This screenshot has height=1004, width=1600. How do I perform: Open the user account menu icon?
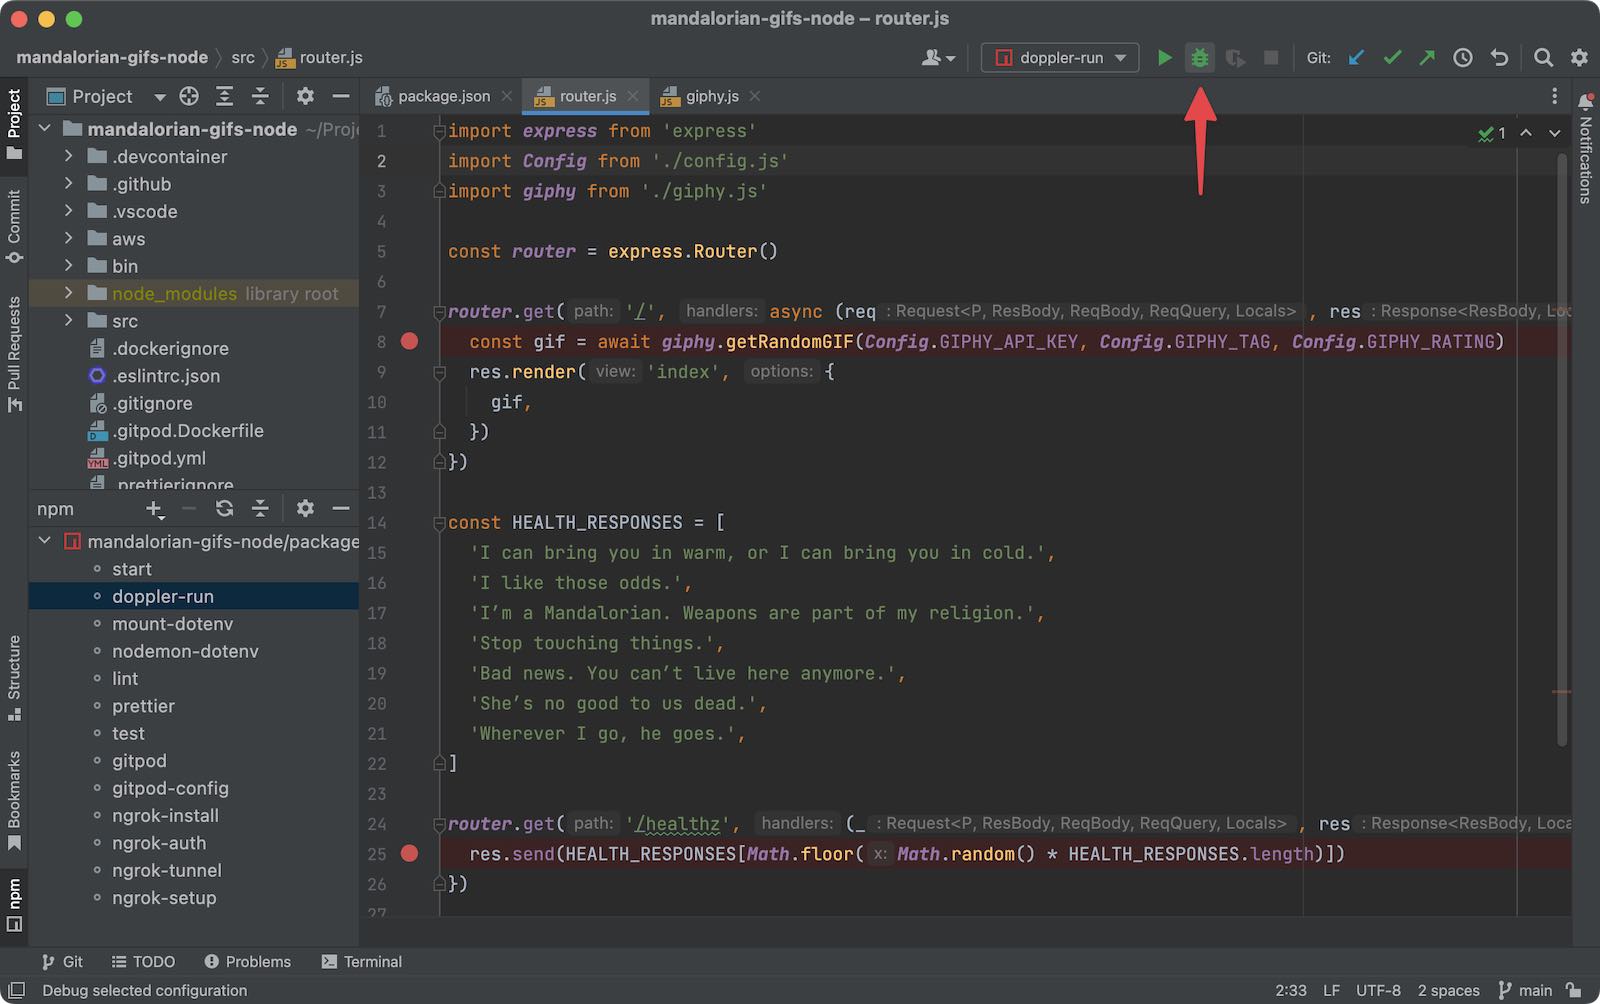point(938,58)
